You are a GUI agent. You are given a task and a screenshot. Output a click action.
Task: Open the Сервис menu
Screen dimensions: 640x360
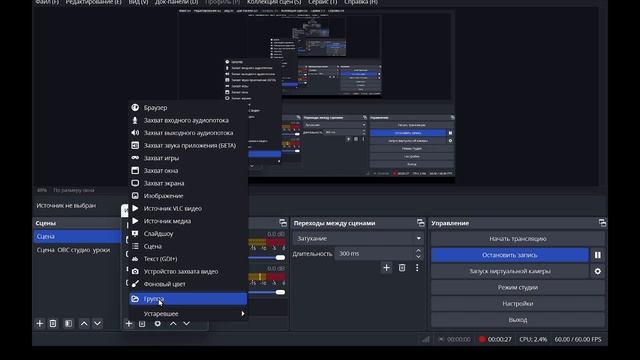coord(322,2)
